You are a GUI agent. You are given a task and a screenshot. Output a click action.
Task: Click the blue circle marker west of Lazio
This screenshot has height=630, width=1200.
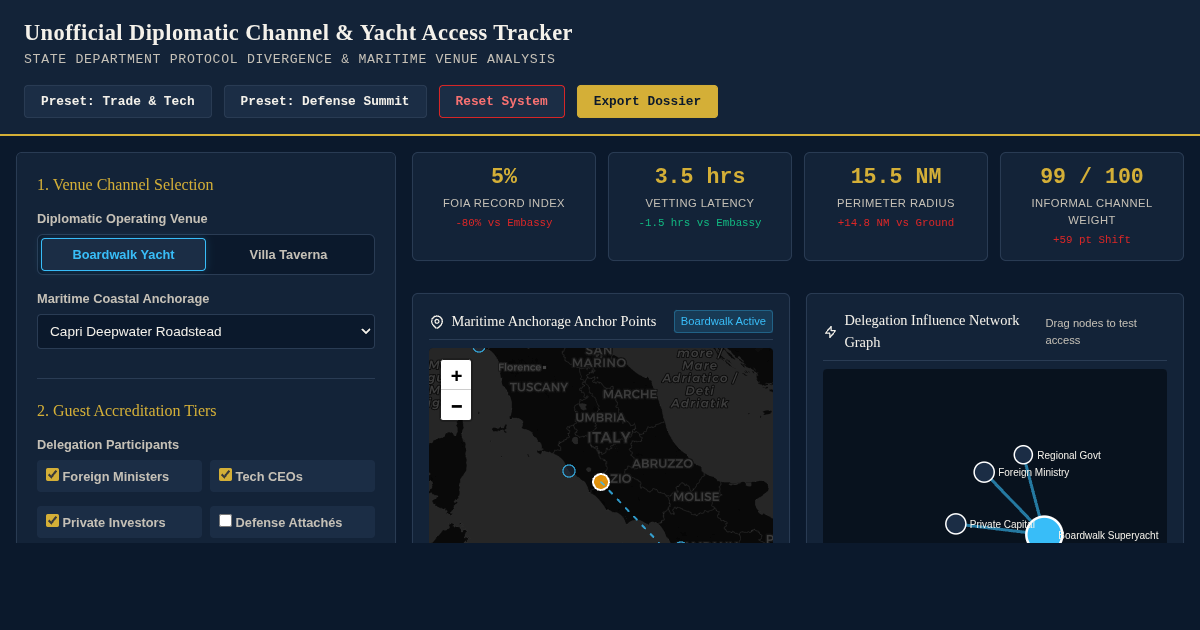569,471
